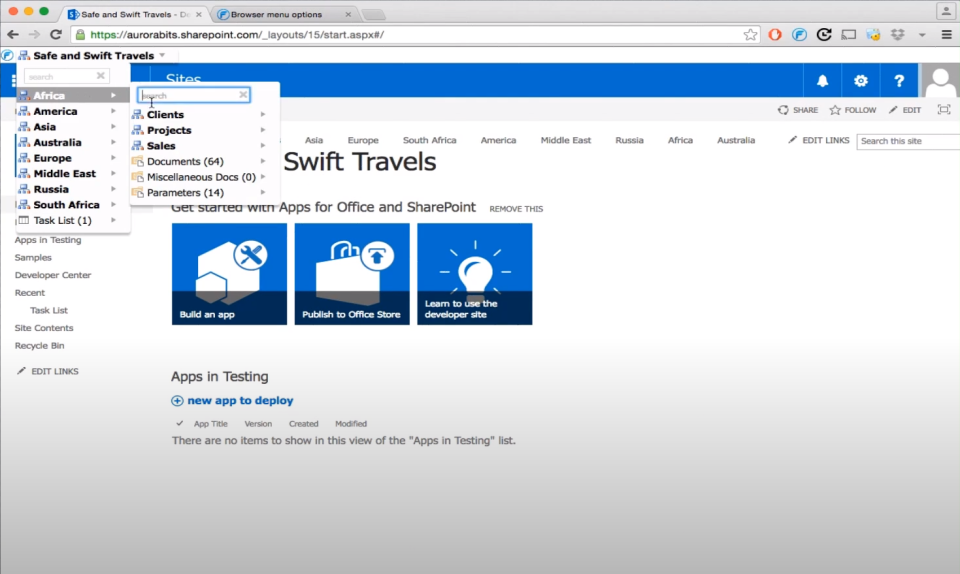Viewport: 960px width, 574px height.
Task: Click the FOLLOW button
Action: [853, 110]
